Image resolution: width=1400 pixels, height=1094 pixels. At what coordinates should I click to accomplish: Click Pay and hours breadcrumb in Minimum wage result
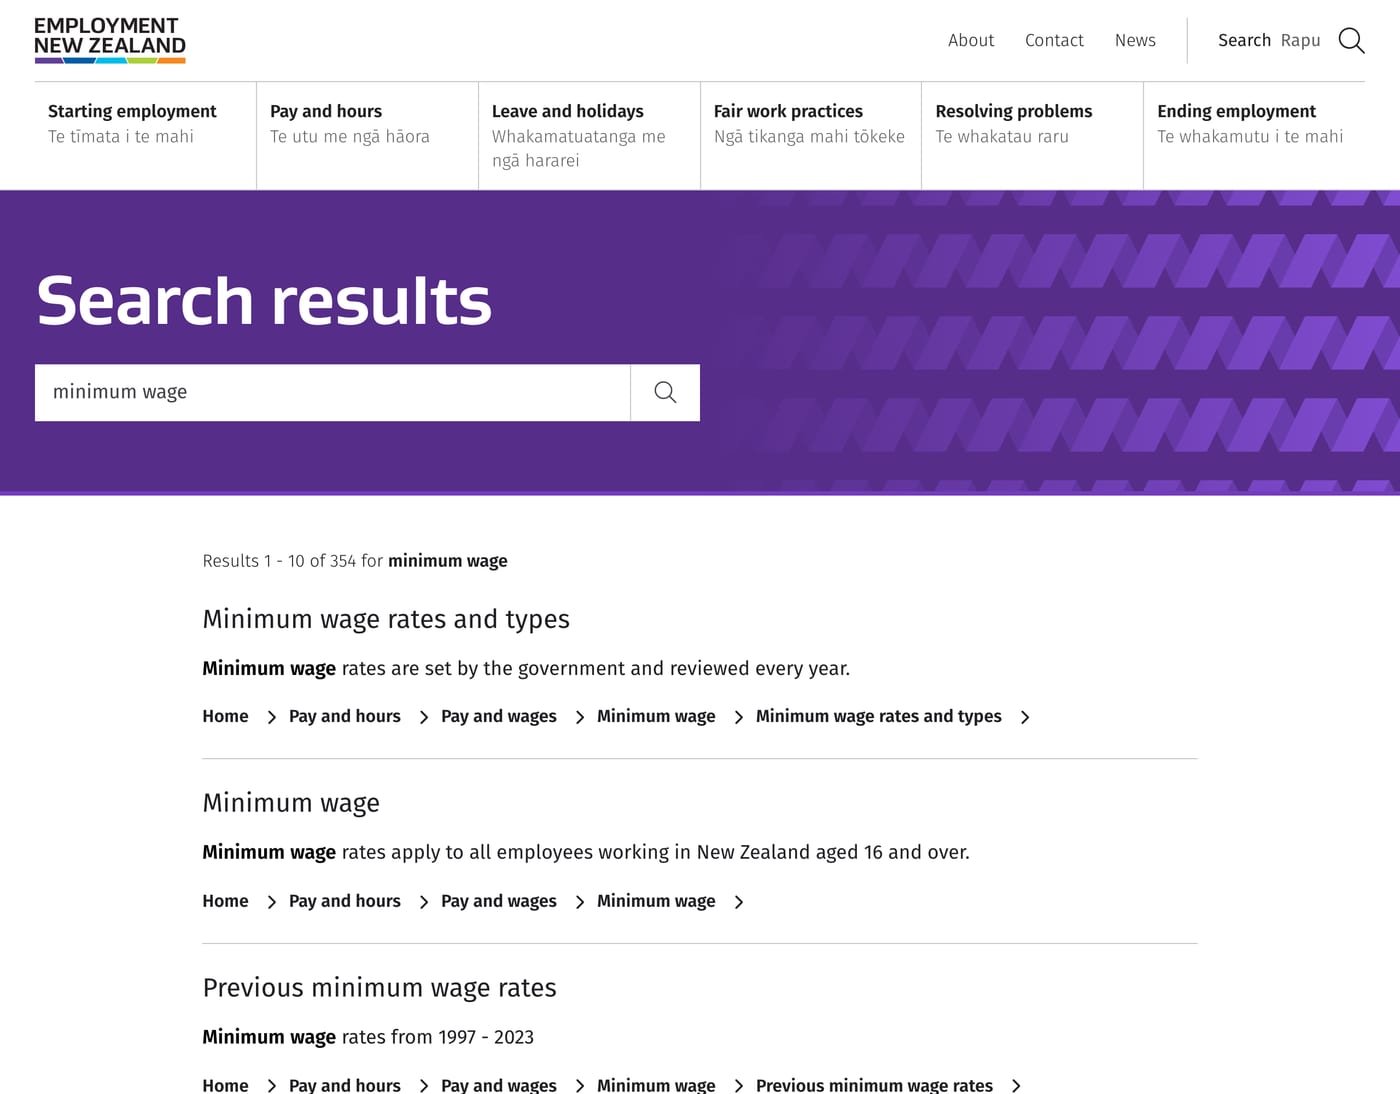pos(345,901)
